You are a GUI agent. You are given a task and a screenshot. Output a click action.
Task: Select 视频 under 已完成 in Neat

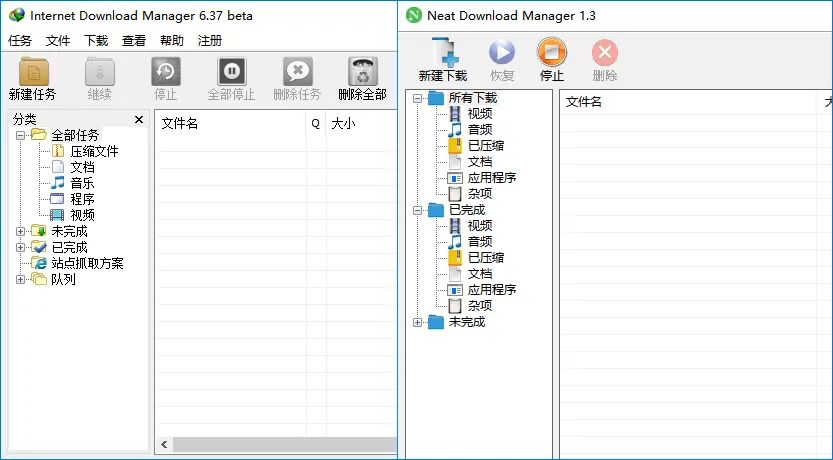point(480,226)
